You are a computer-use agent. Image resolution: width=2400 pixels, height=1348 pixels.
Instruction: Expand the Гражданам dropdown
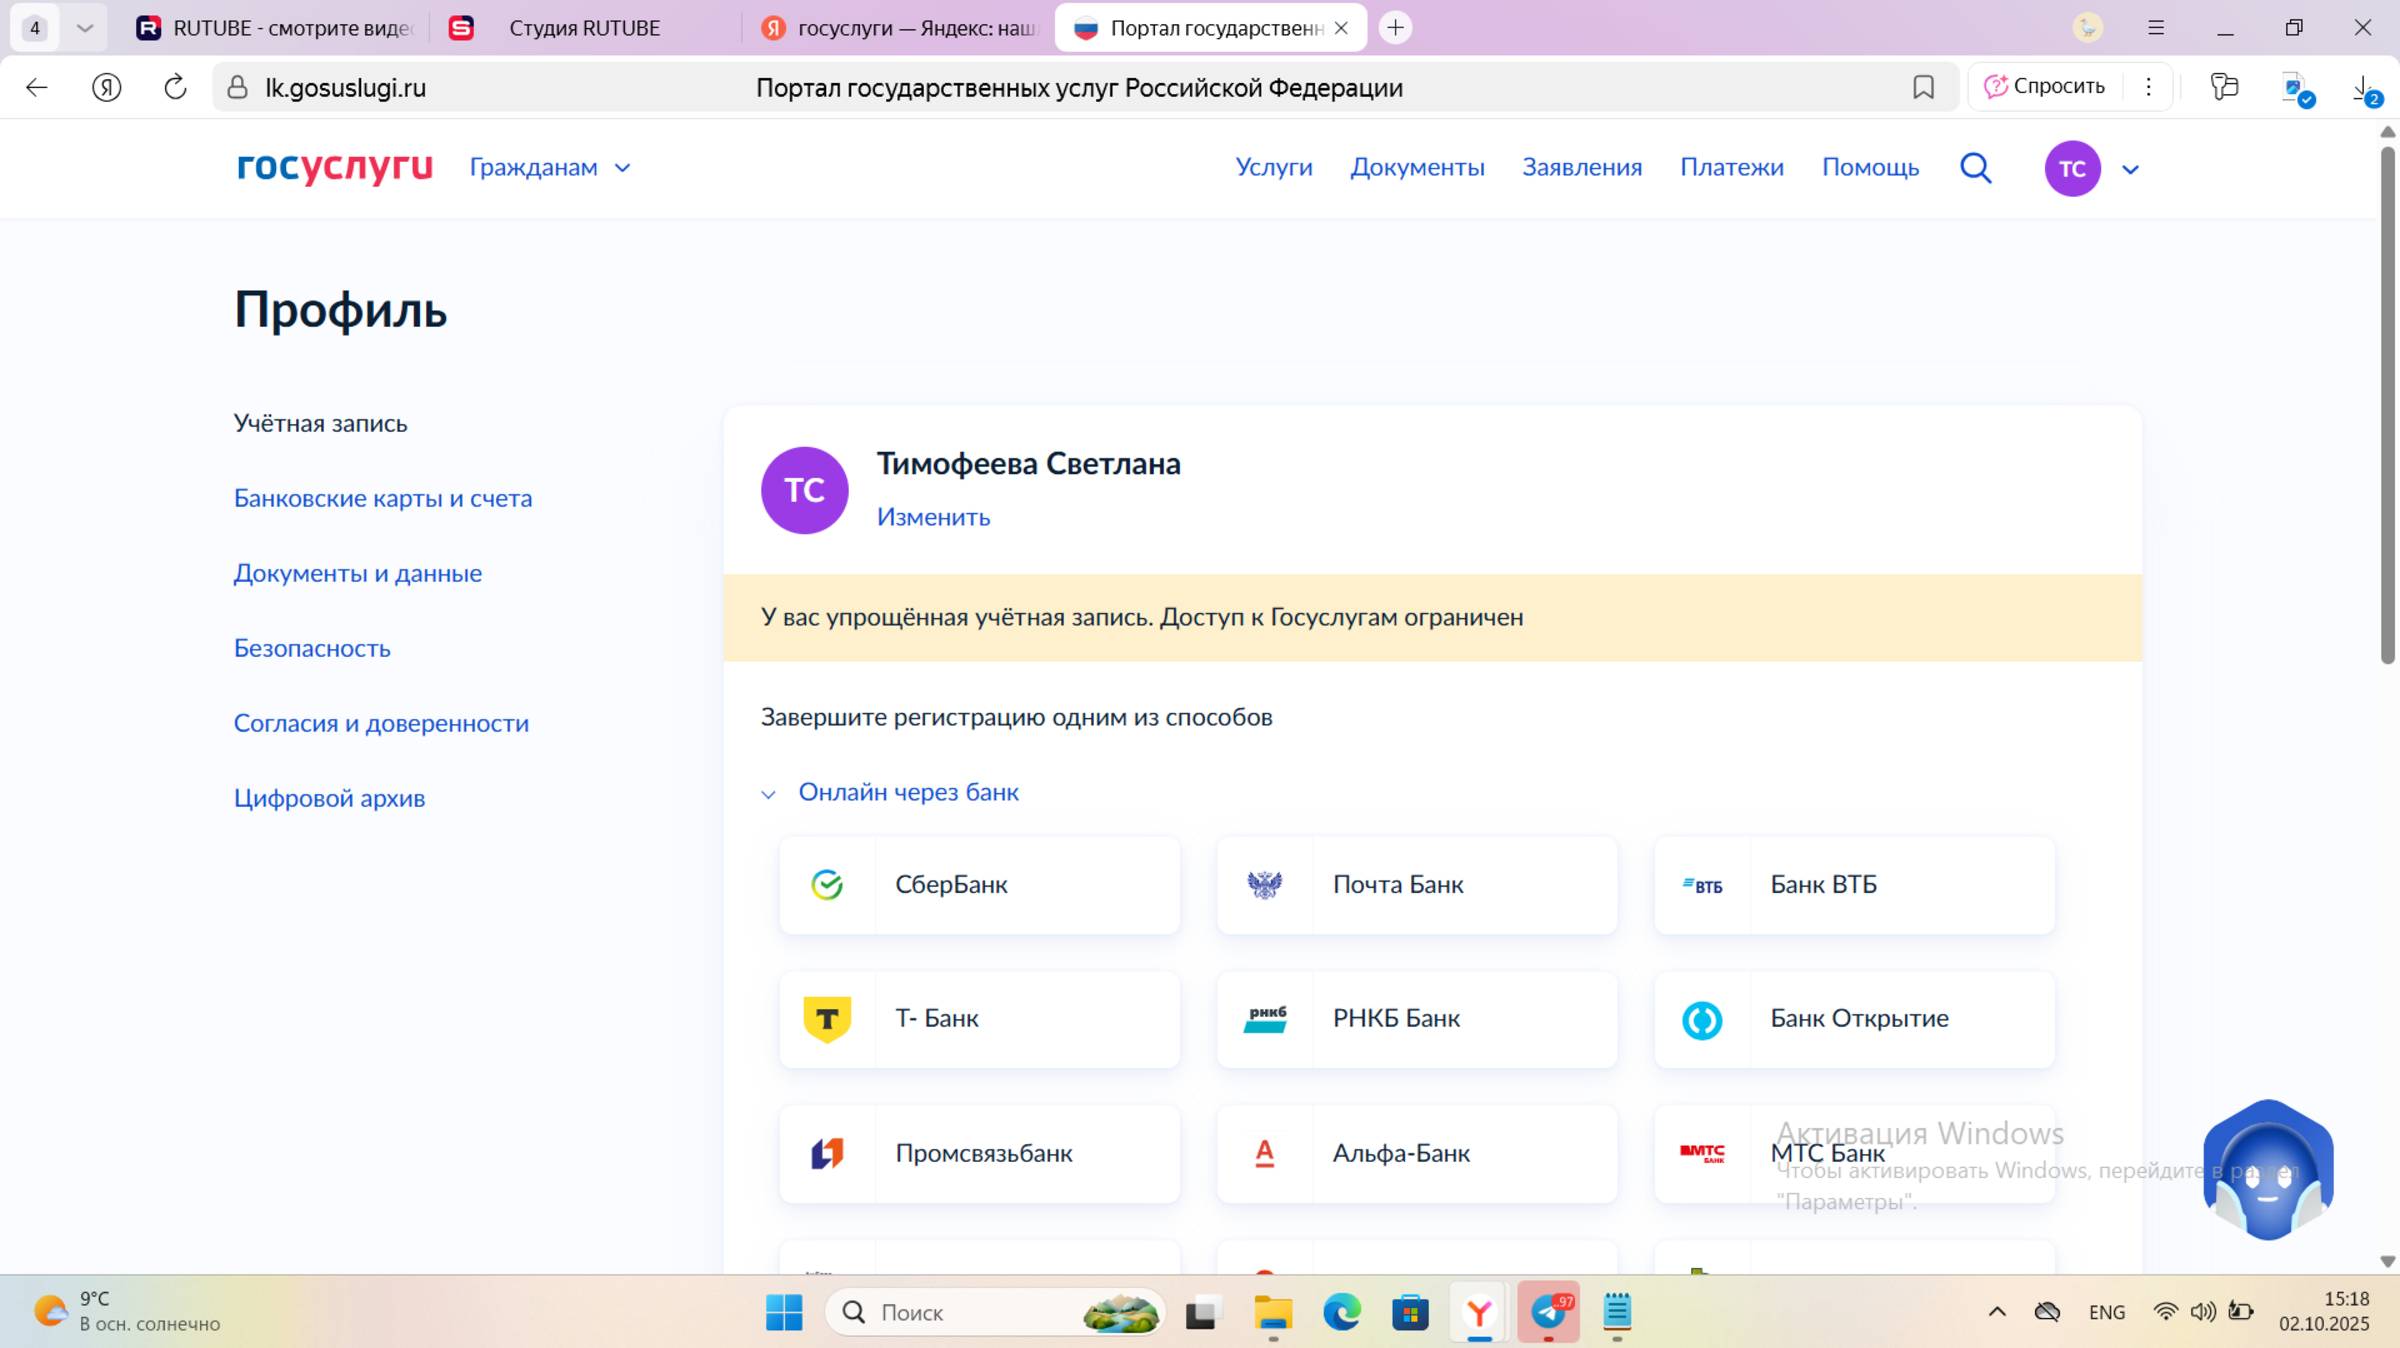point(550,168)
